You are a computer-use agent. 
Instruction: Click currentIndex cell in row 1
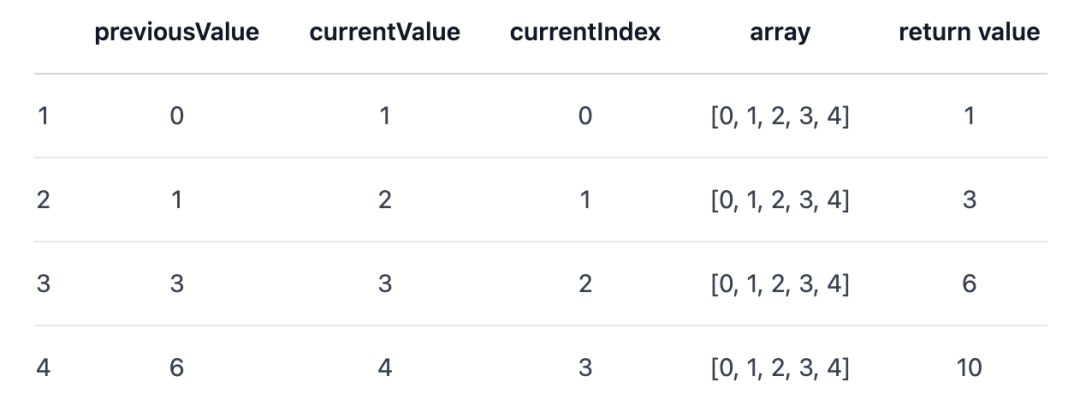(585, 116)
